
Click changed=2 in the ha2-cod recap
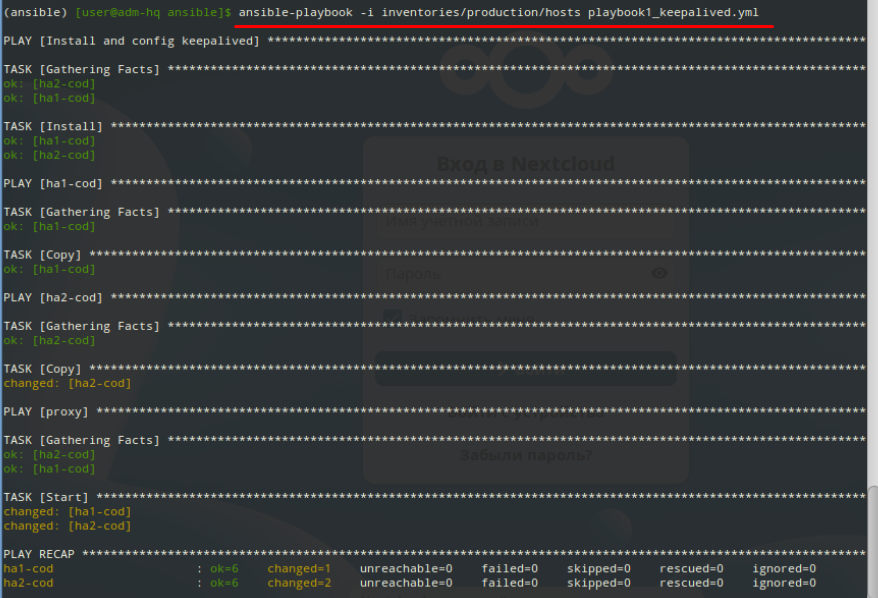click(x=298, y=583)
